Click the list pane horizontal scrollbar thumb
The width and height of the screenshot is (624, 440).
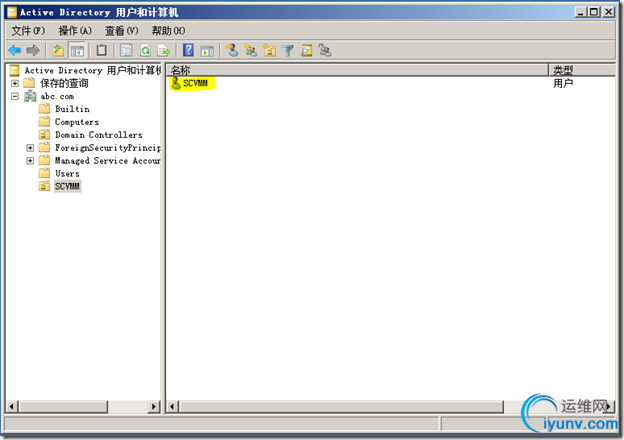(341, 406)
